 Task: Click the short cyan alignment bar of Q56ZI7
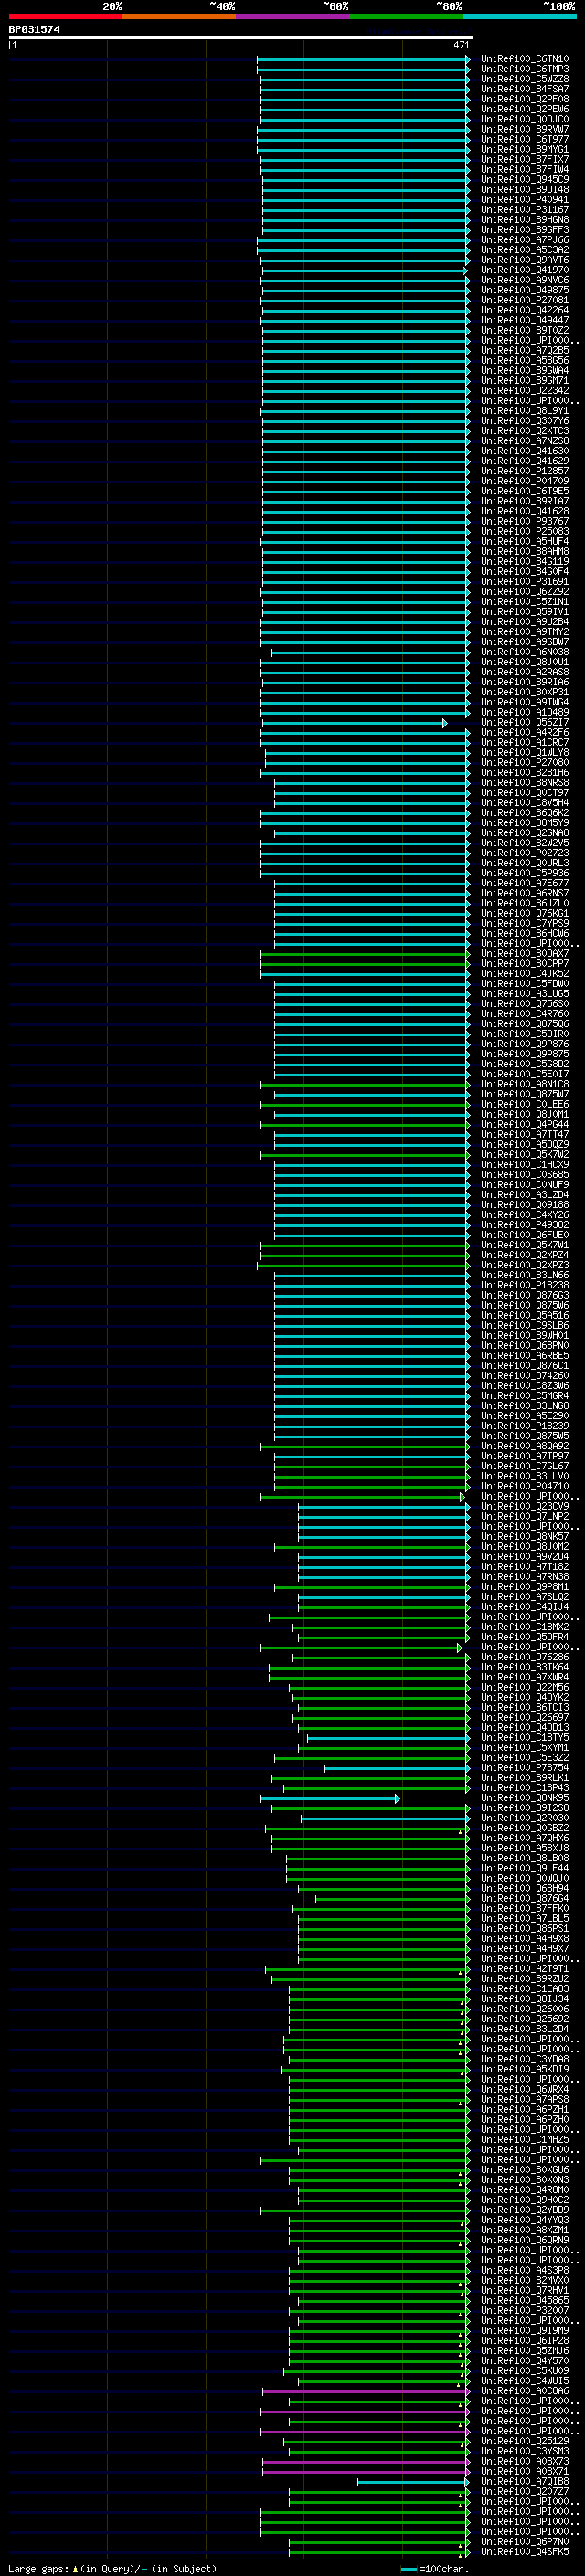click(x=354, y=723)
